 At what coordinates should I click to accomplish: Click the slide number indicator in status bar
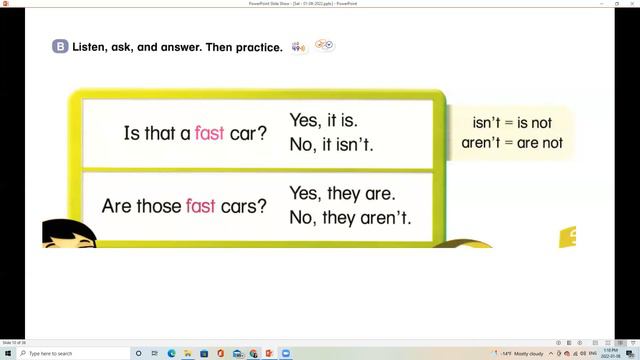14,343
